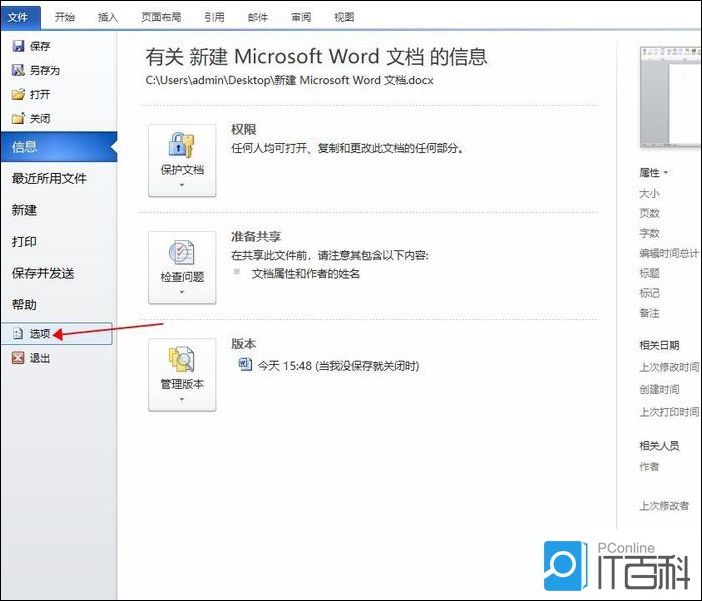702x601 pixels.
Task: Expand the 保护文档 dropdown arrow
Action: click(182, 185)
